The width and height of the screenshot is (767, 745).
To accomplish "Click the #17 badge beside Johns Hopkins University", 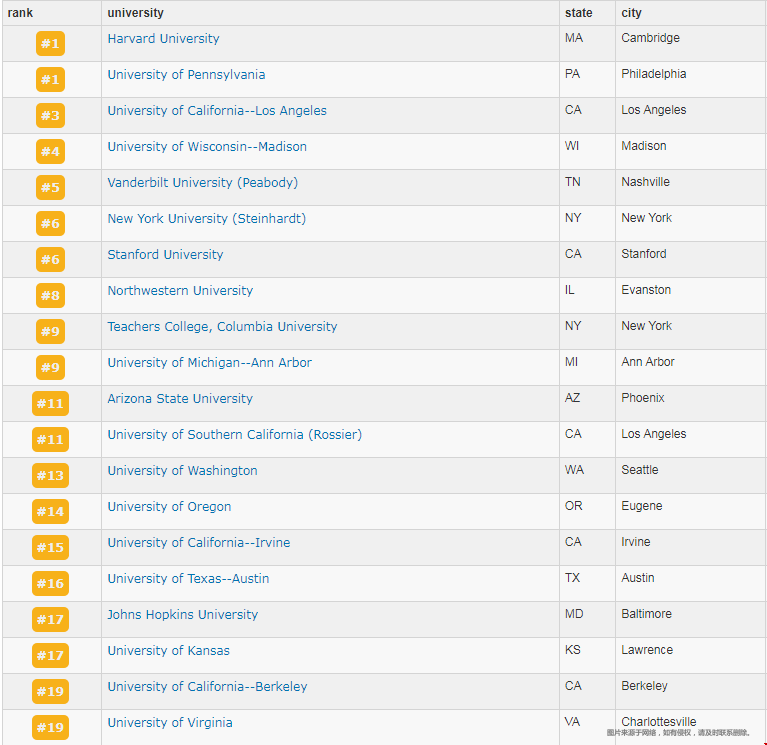I will coord(50,620).
